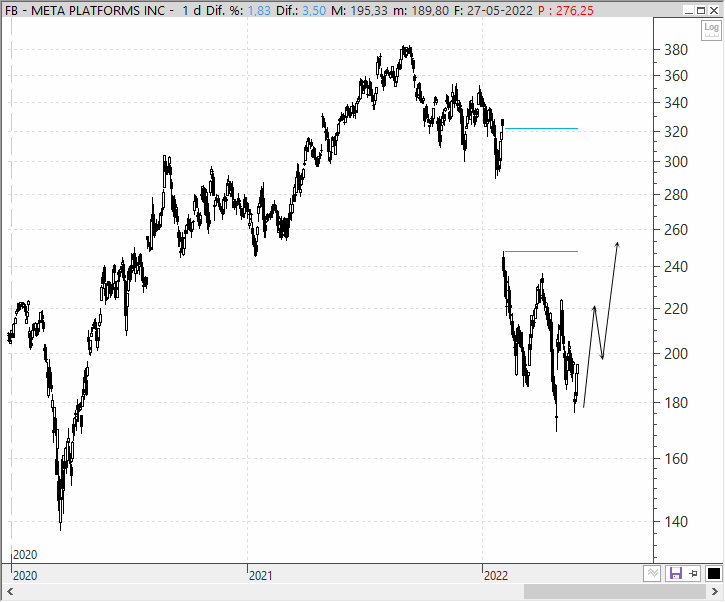This screenshot has width=725, height=602.
Task: Click the '1 d' timeframe label
Action: tap(191, 10)
